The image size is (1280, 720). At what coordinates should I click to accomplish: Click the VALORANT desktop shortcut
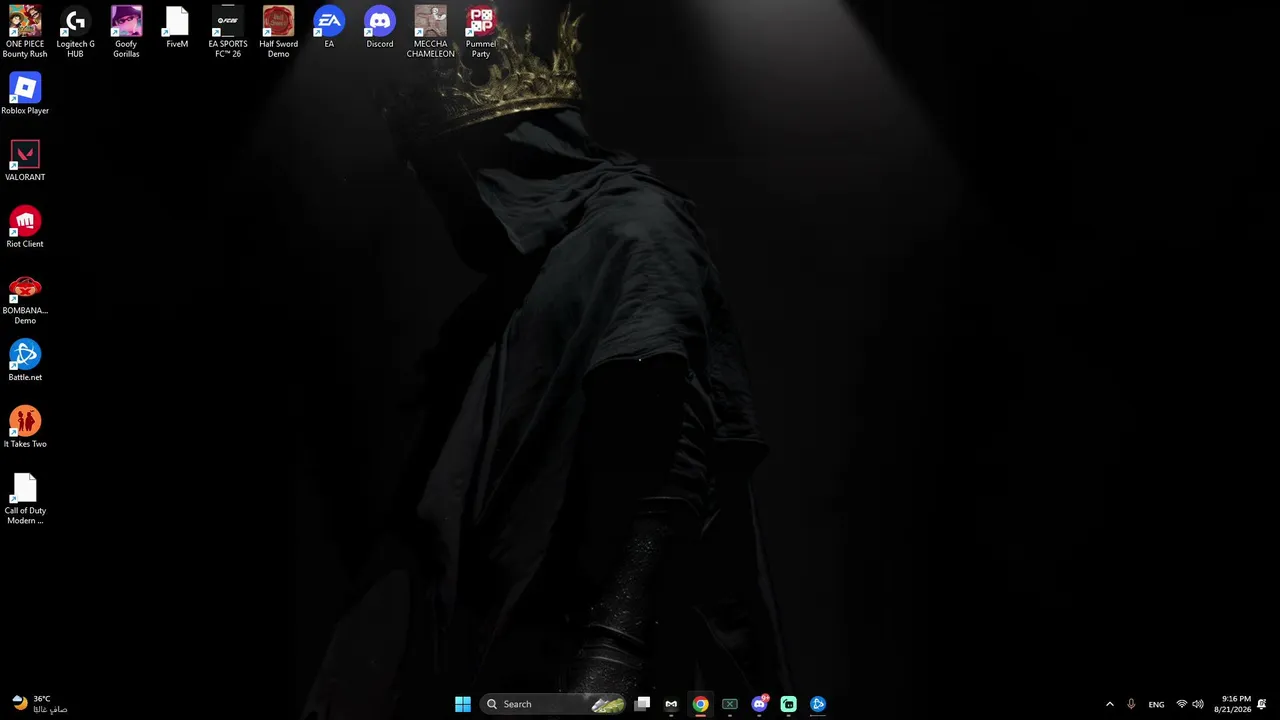point(25,160)
